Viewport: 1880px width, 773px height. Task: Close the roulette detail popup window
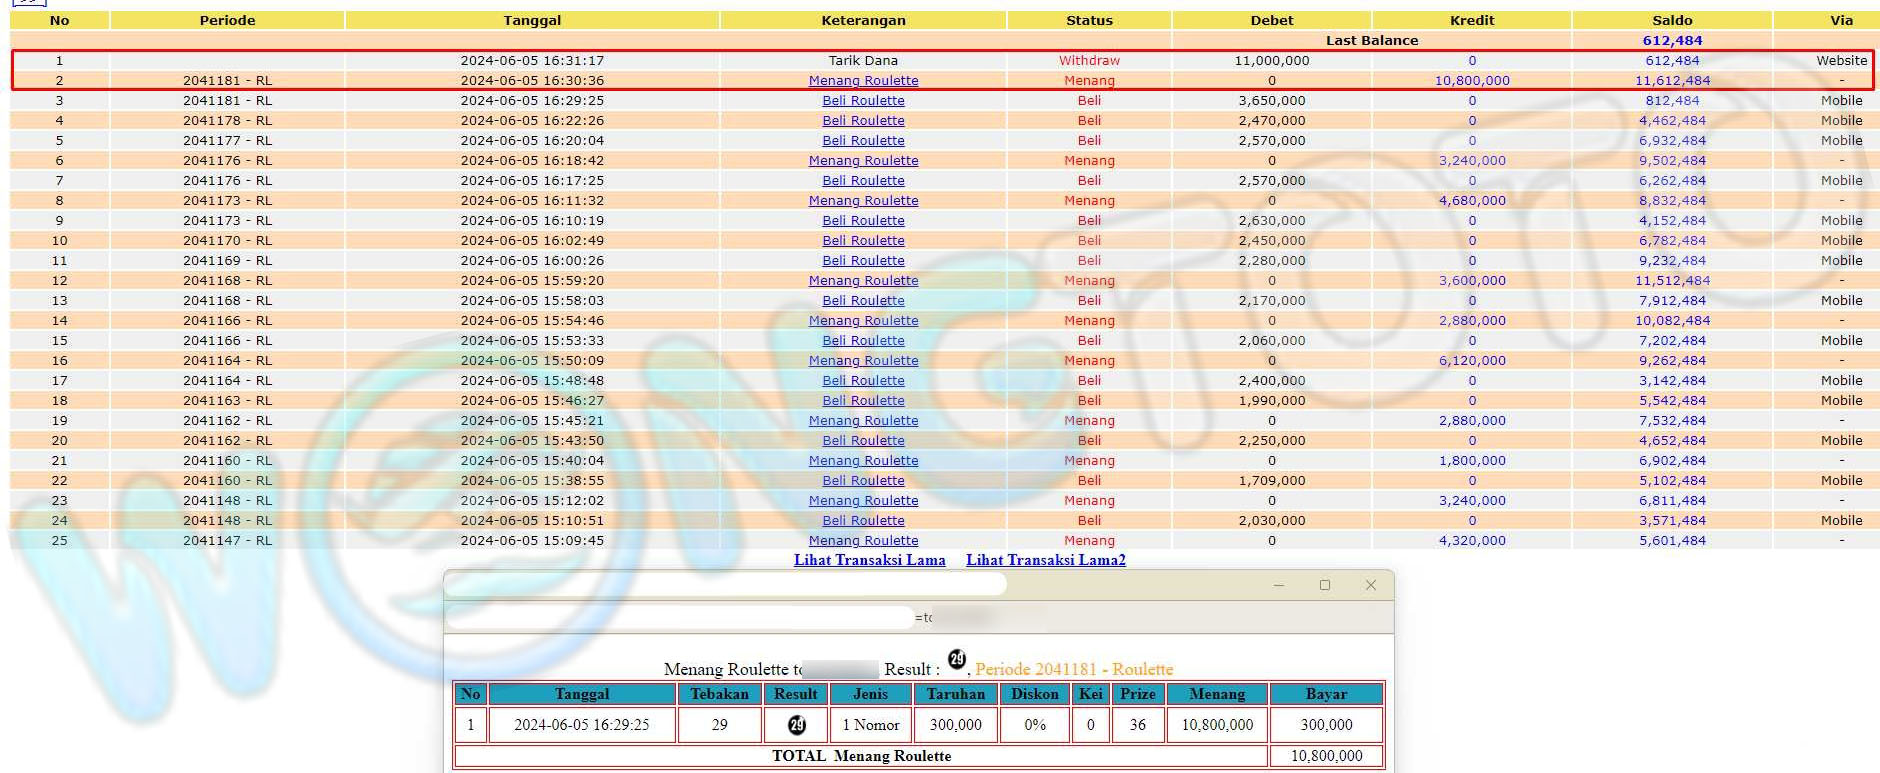click(x=1371, y=585)
